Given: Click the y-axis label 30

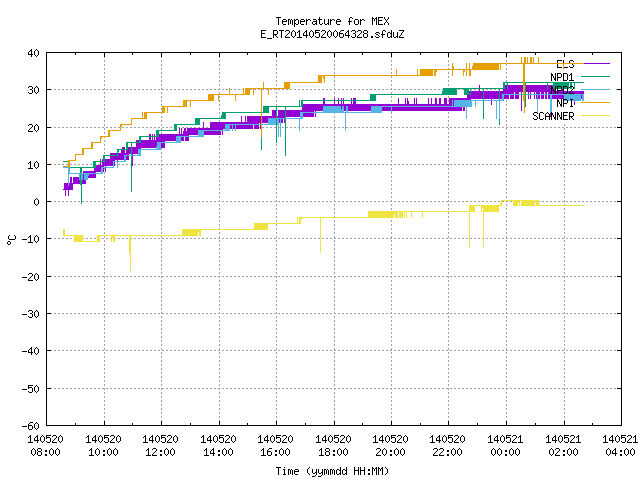Looking at the screenshot, I should [33, 90].
